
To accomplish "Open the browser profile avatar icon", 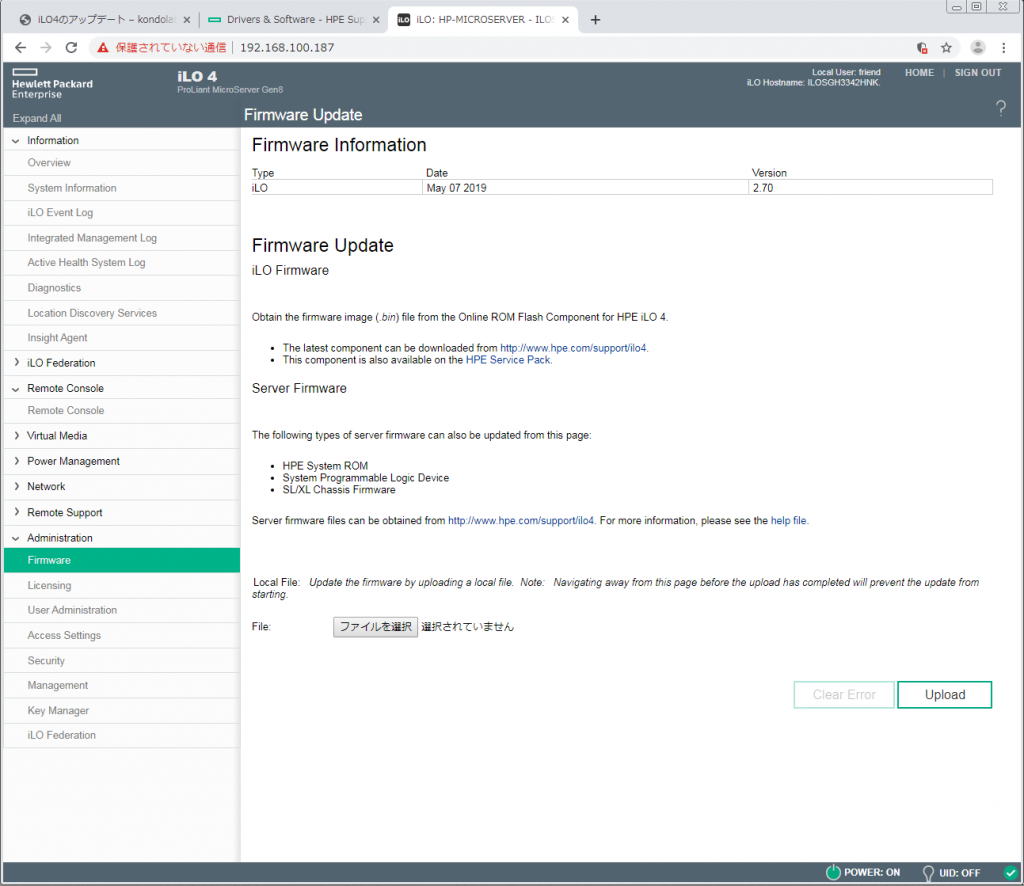I will (978, 47).
